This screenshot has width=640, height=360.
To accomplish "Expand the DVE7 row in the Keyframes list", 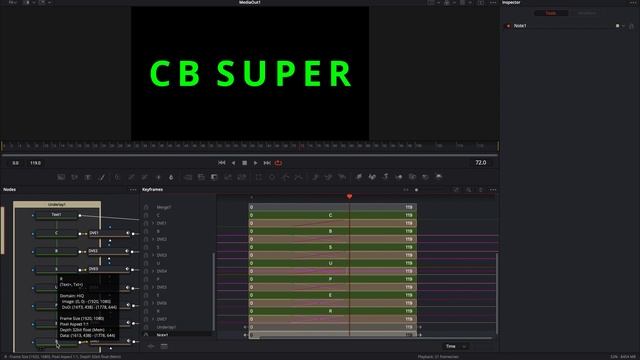I will click(x=153, y=319).
